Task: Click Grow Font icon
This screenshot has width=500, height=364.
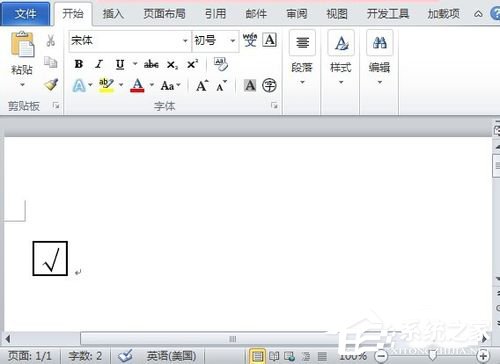Action: coord(202,86)
